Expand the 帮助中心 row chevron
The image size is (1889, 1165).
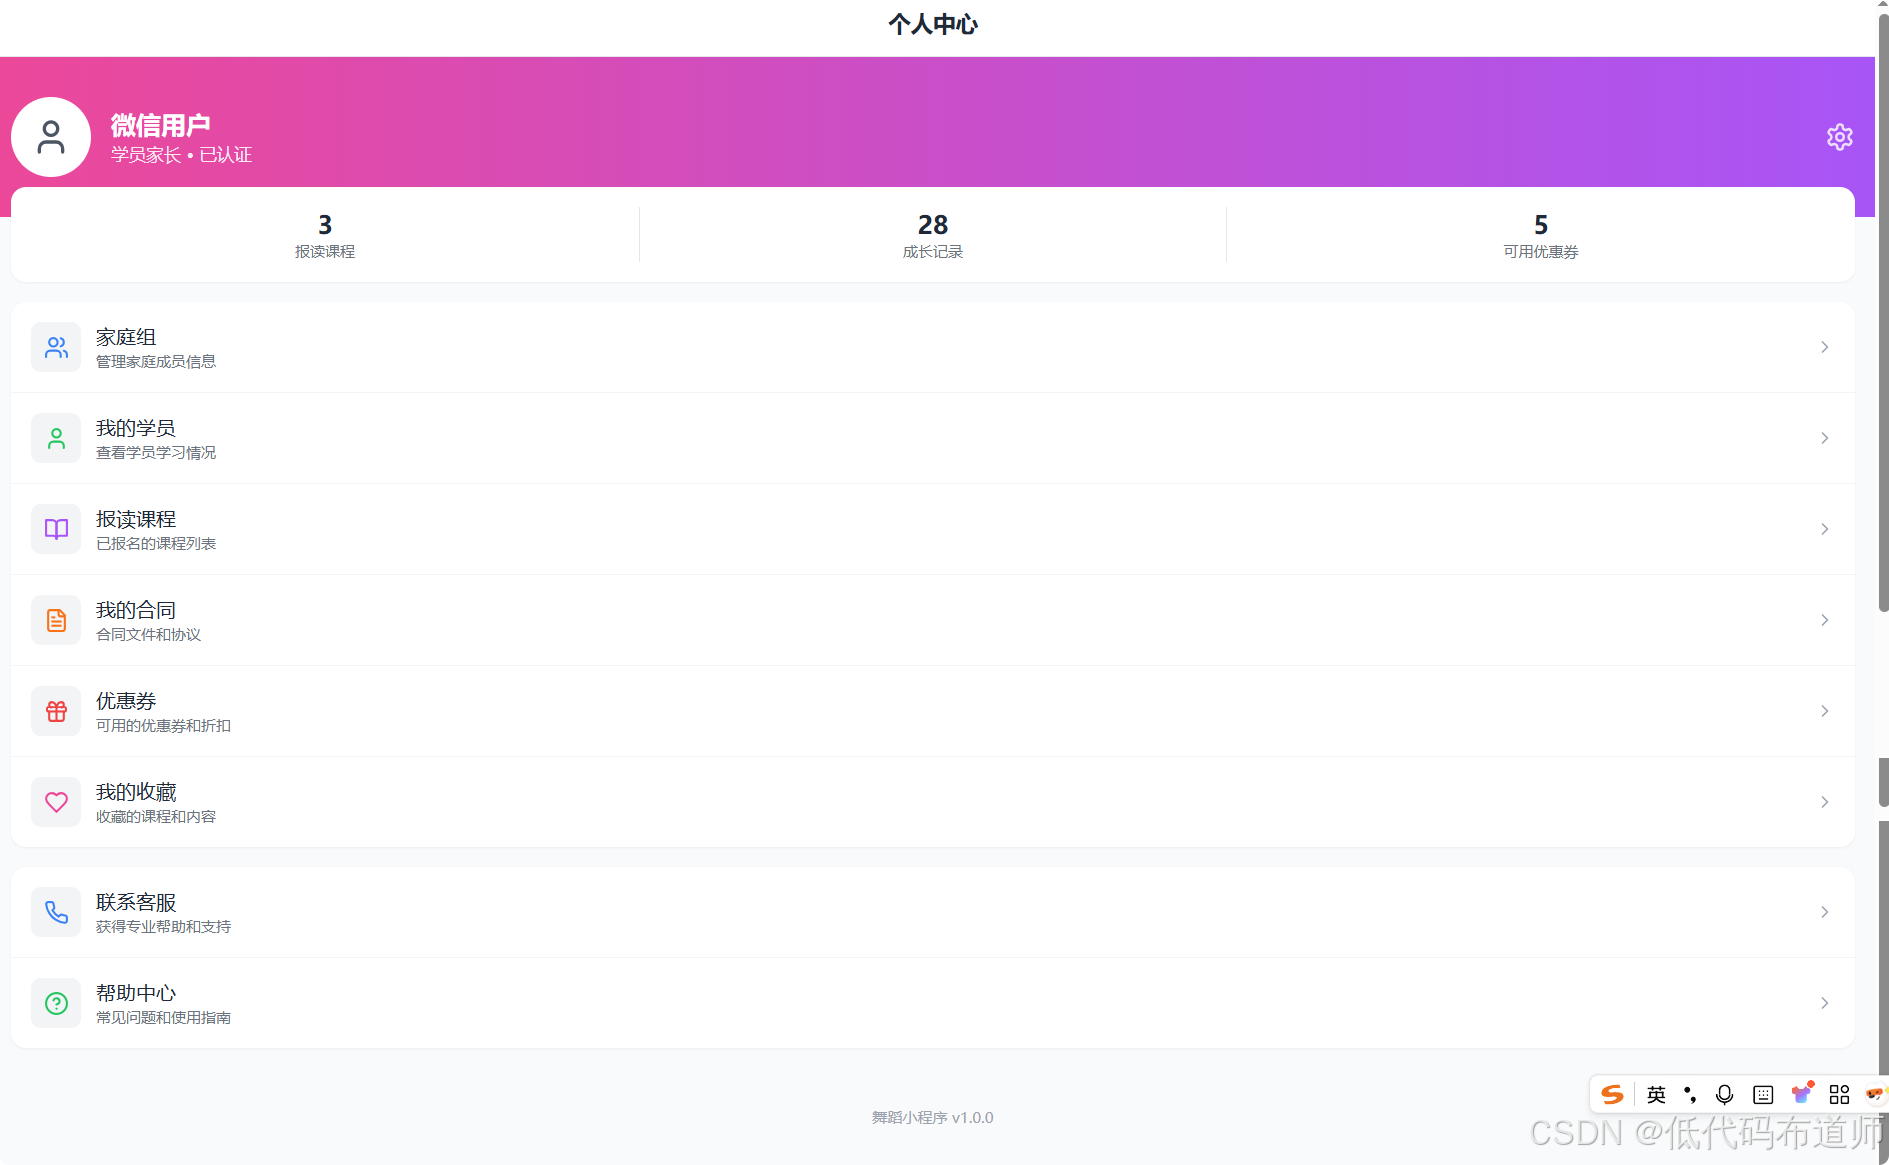1824,1003
